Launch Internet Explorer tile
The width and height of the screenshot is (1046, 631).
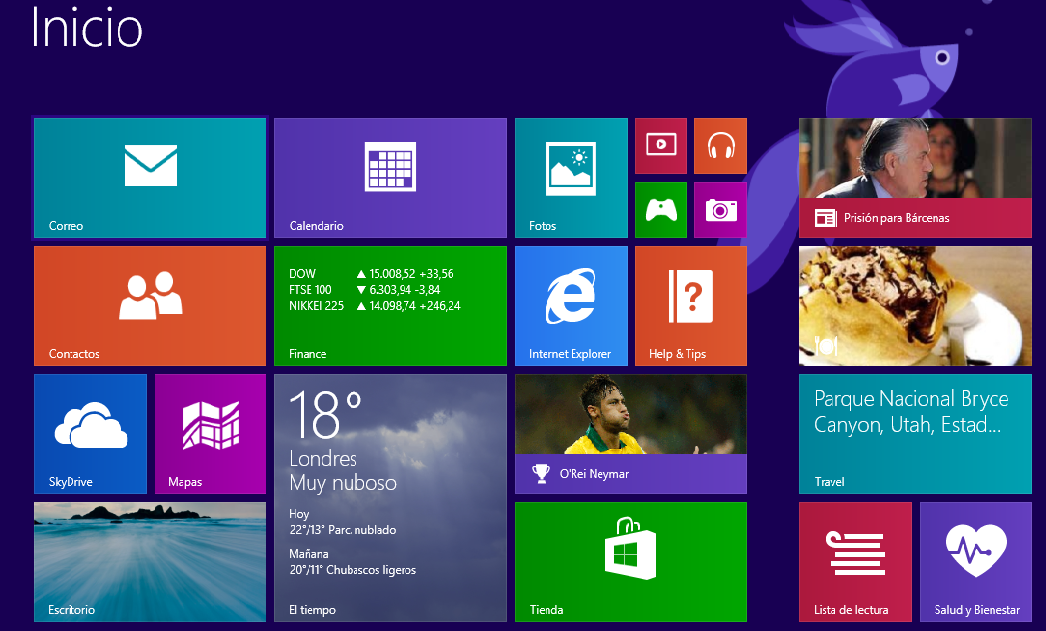click(x=571, y=306)
